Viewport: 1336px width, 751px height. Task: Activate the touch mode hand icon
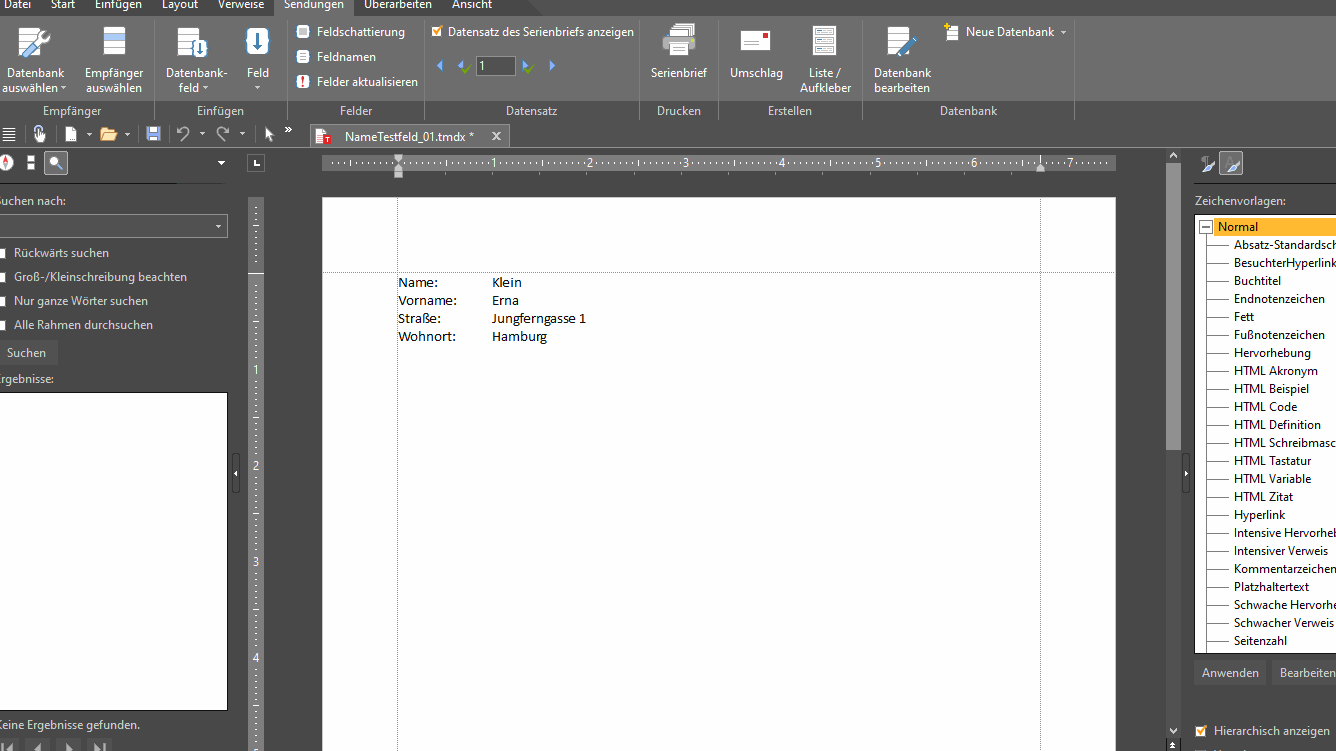(x=39, y=134)
